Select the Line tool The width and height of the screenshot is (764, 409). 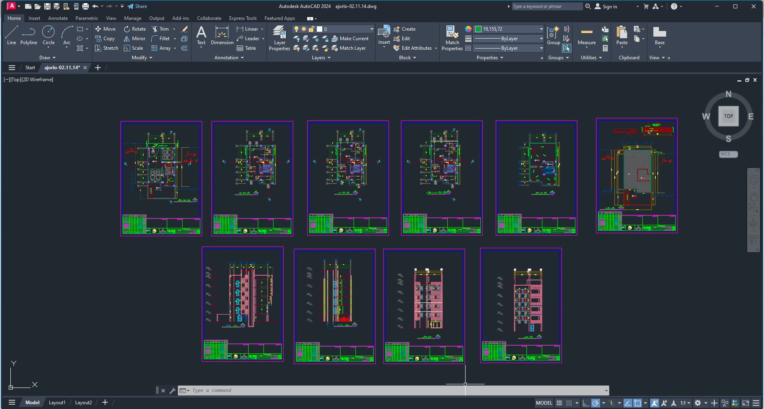tap(11, 36)
